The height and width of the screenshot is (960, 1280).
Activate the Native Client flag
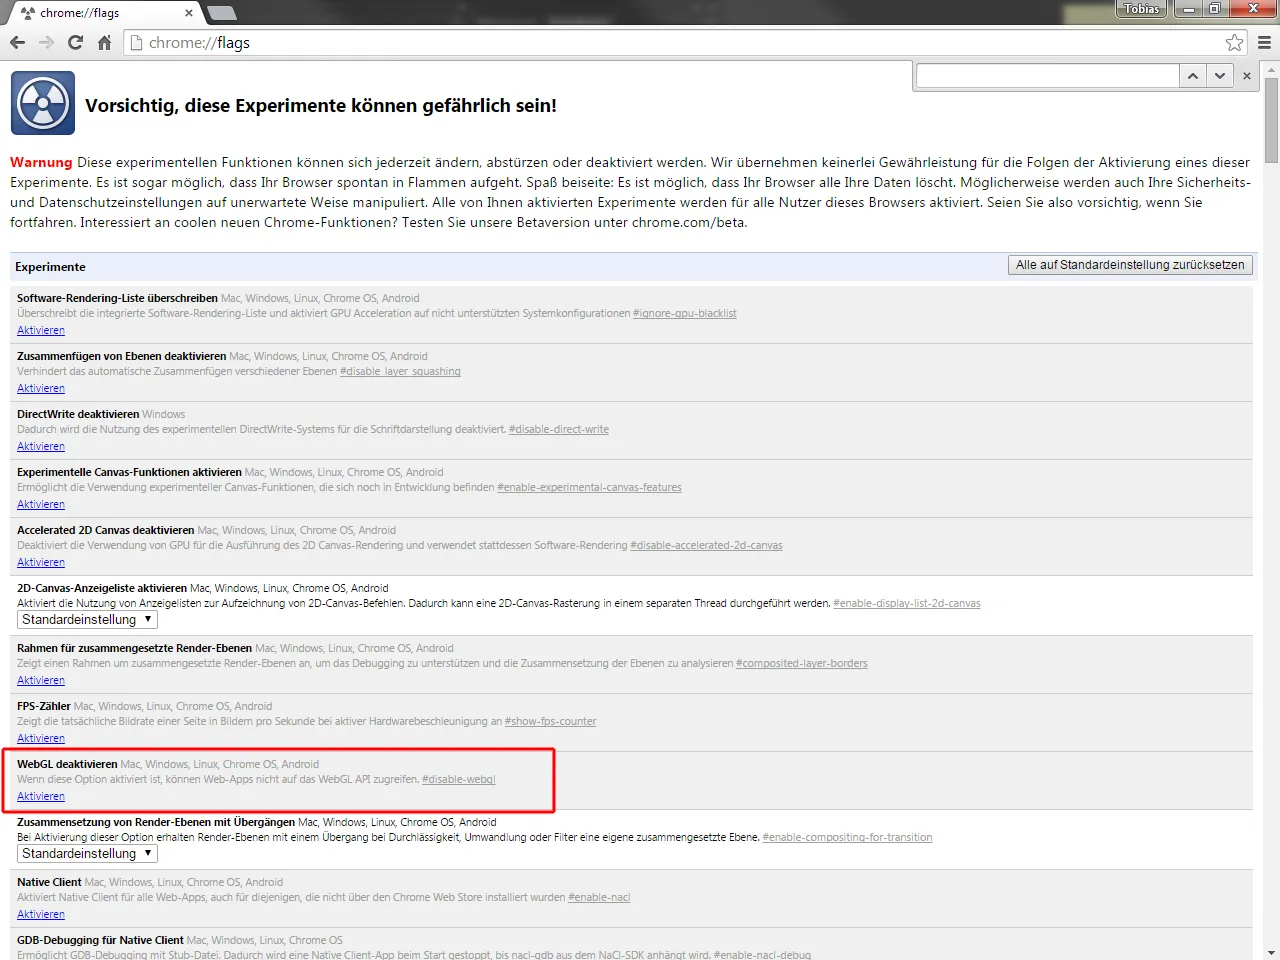coord(41,914)
